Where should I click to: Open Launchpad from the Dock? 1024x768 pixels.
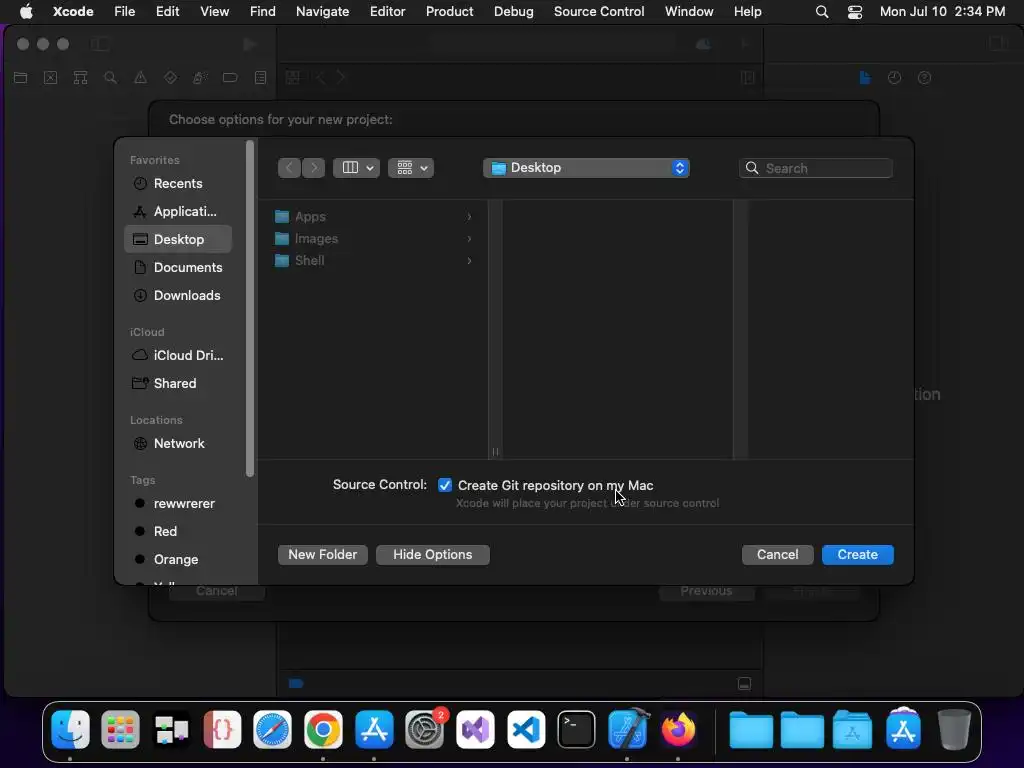(x=120, y=729)
